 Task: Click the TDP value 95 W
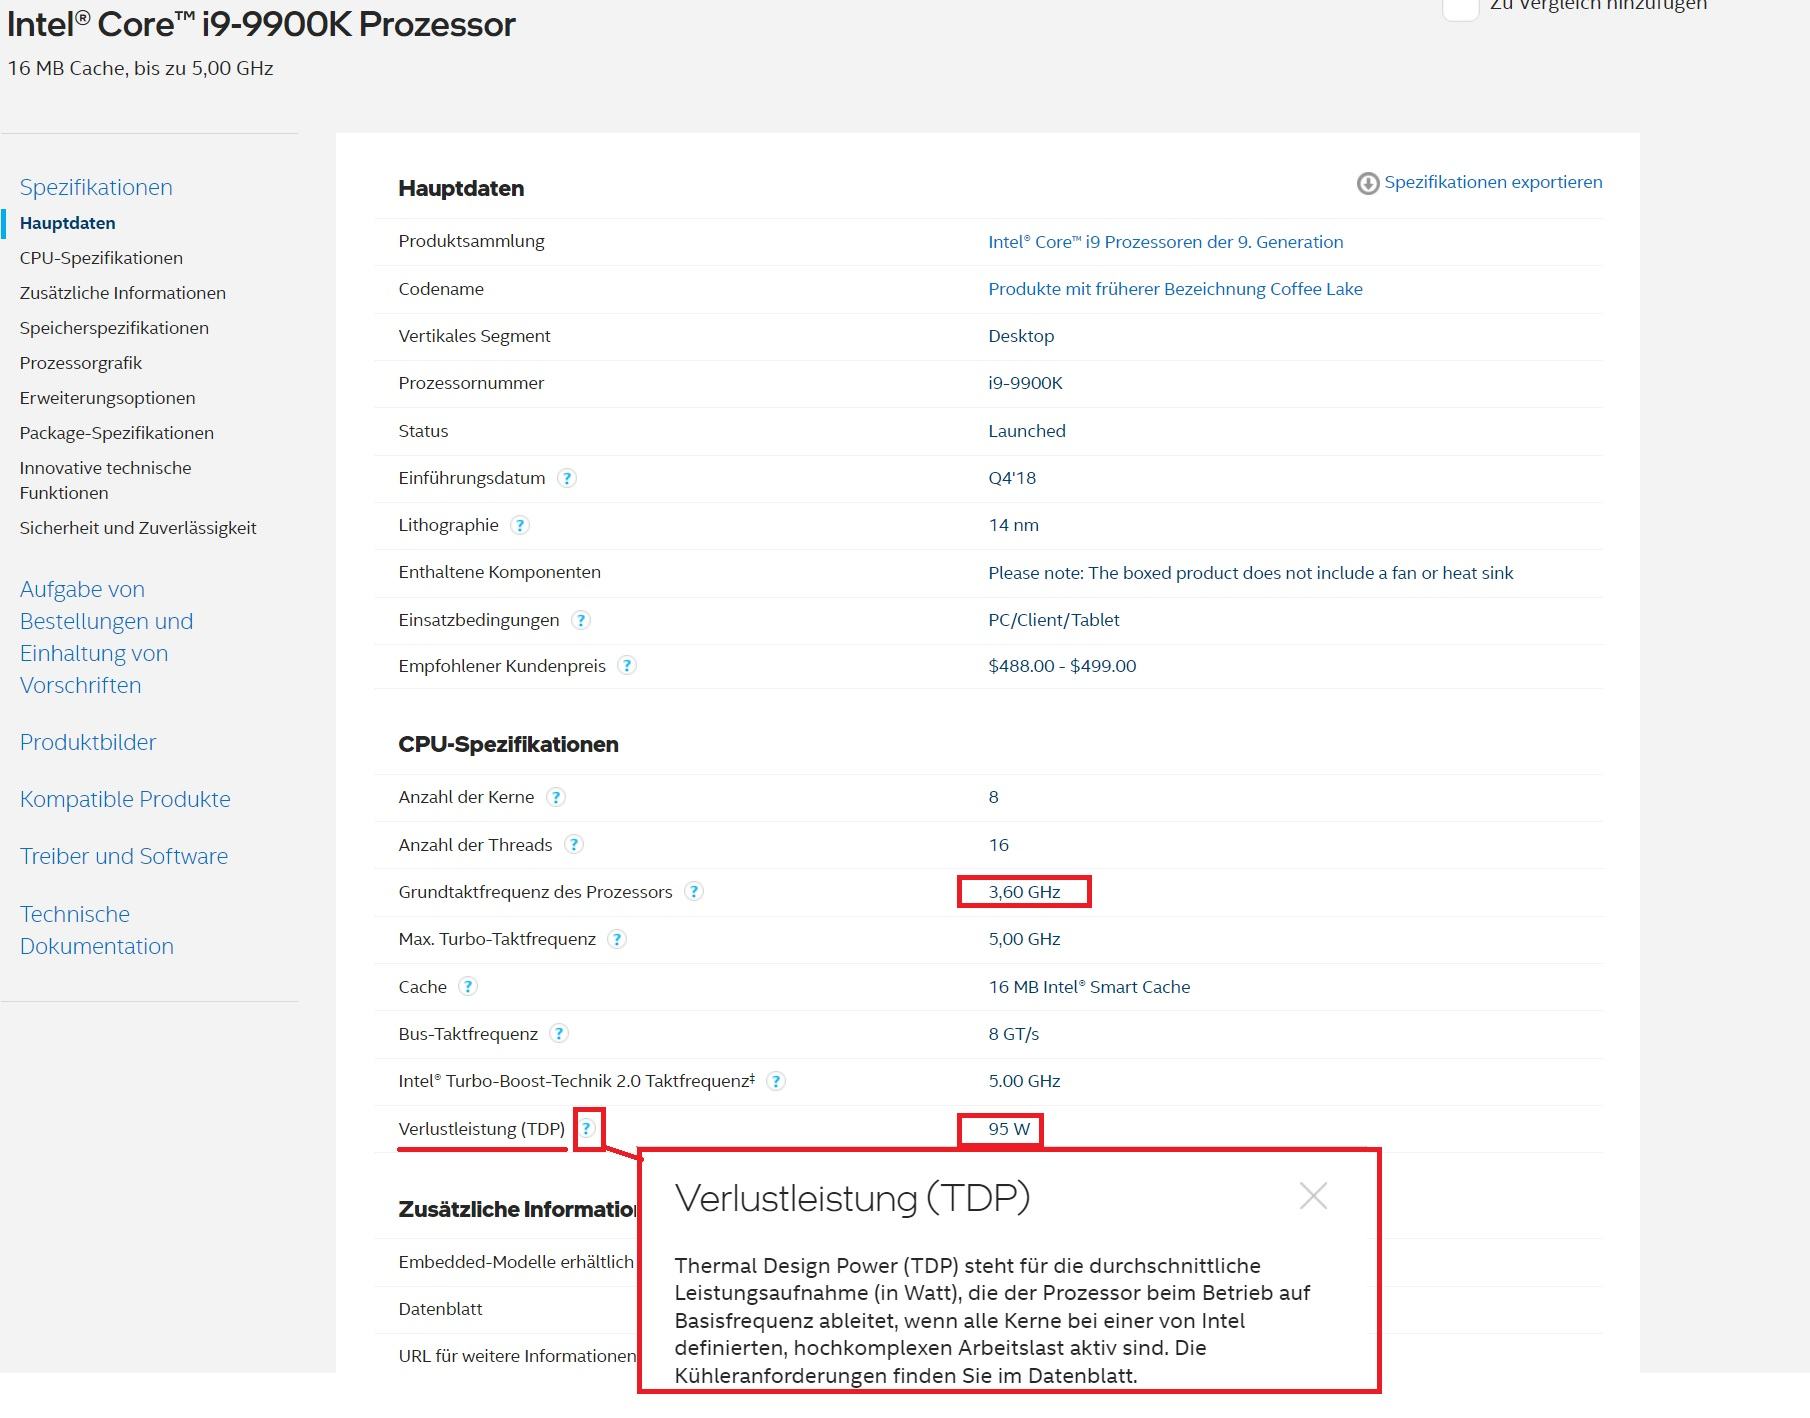coord(1009,1129)
